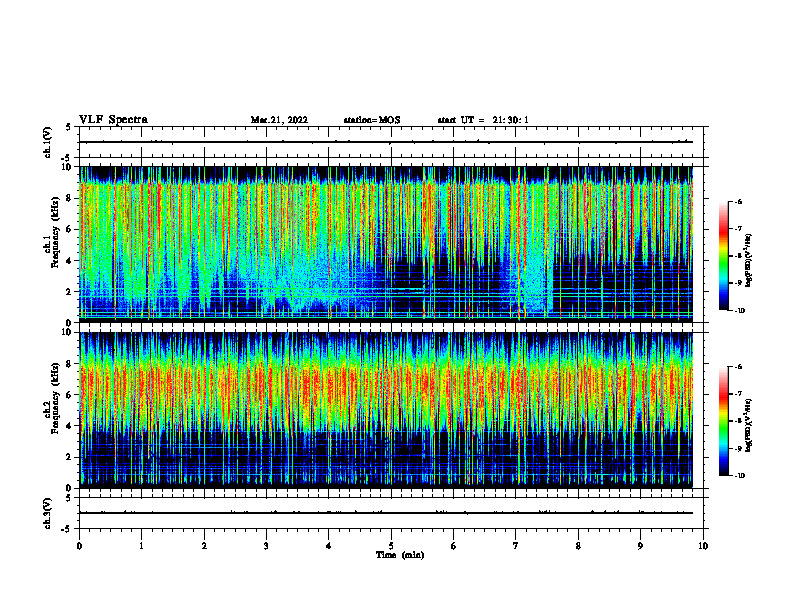Image resolution: width=792 pixels, height=612 pixels.
Task: Click time-axis tick label "5"
Action: click(391, 546)
